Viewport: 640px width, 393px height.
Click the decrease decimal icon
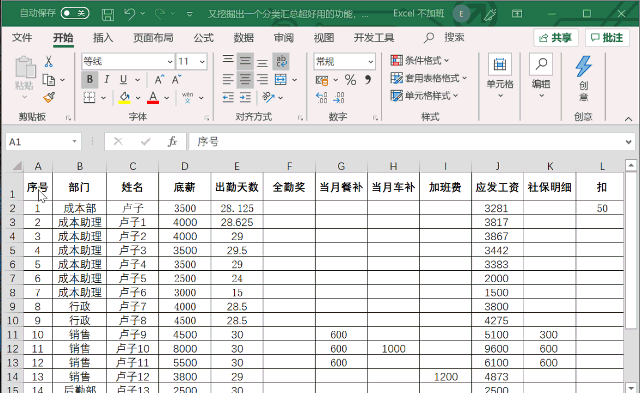coord(339,97)
